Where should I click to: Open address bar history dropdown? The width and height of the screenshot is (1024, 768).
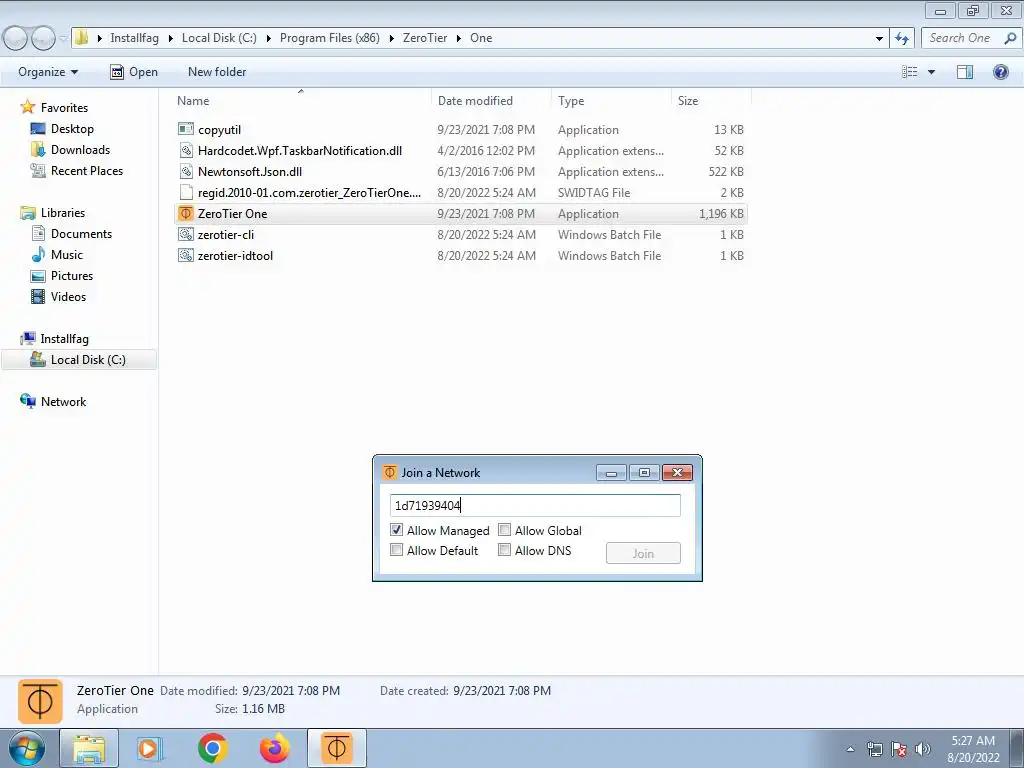pos(879,39)
